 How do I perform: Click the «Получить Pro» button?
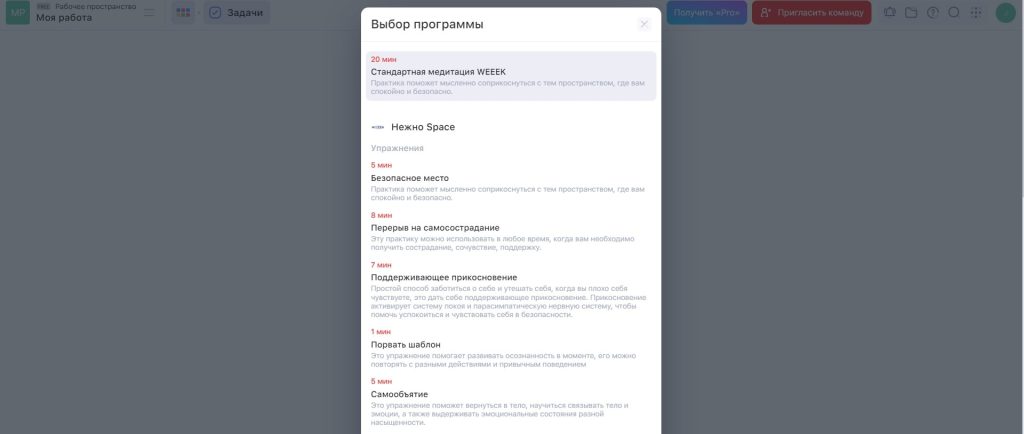[x=706, y=12]
